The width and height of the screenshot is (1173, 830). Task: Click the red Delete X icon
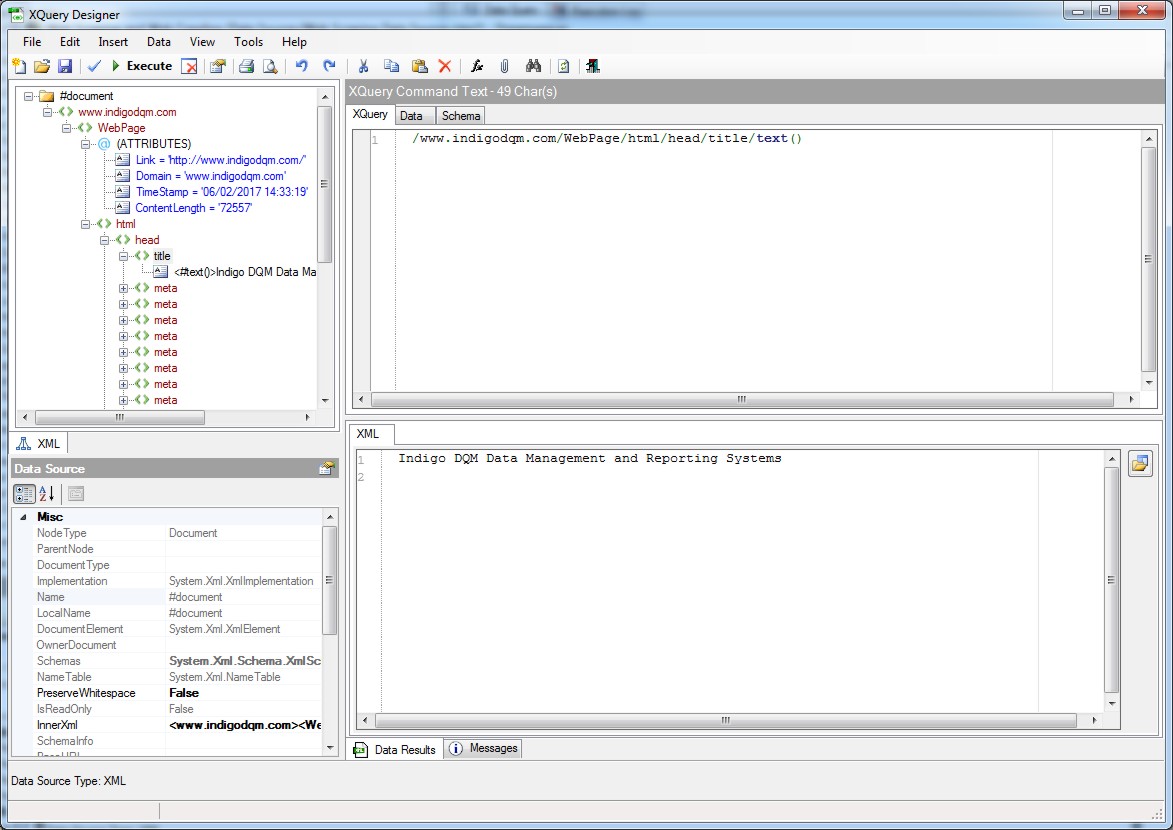tap(445, 66)
